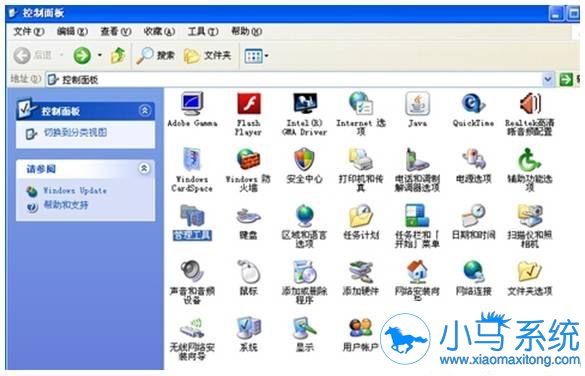Go up one folder level
This screenshot has height=376, width=585.
point(118,56)
